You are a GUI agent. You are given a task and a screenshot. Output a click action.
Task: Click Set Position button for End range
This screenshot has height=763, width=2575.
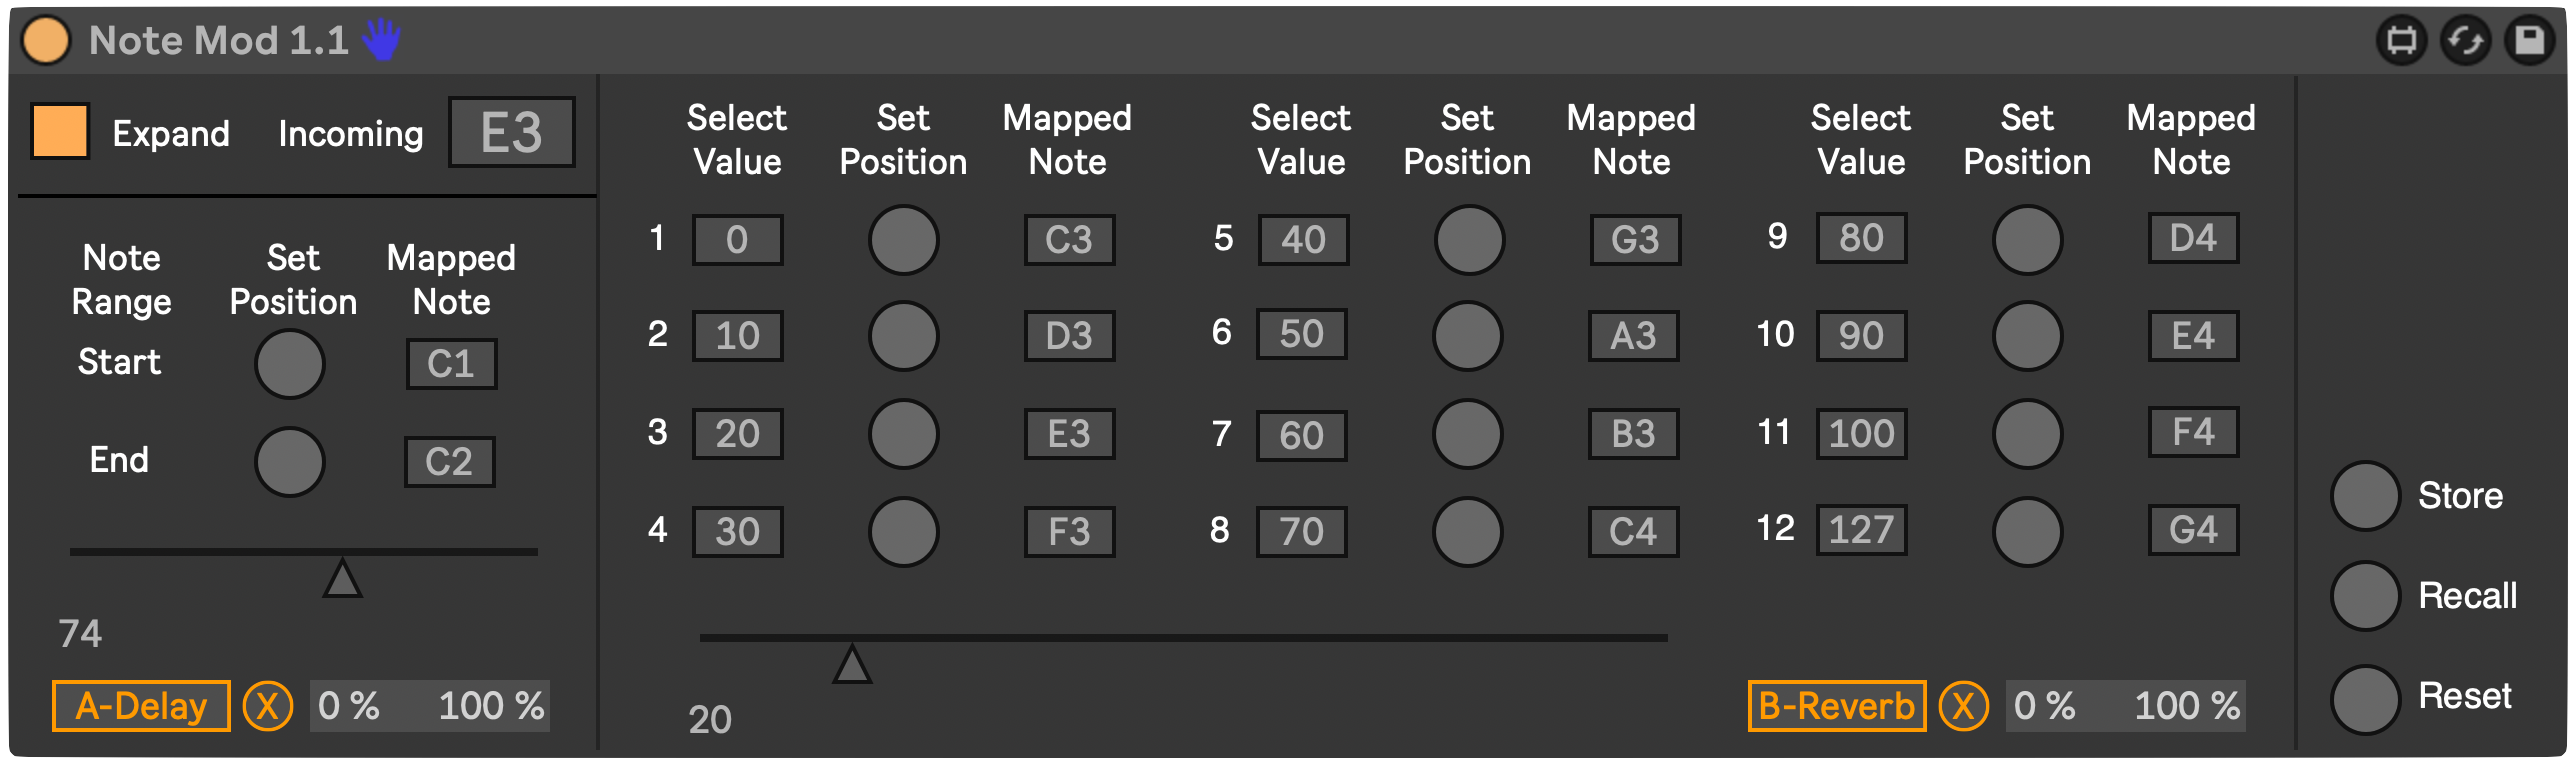pos(290,462)
